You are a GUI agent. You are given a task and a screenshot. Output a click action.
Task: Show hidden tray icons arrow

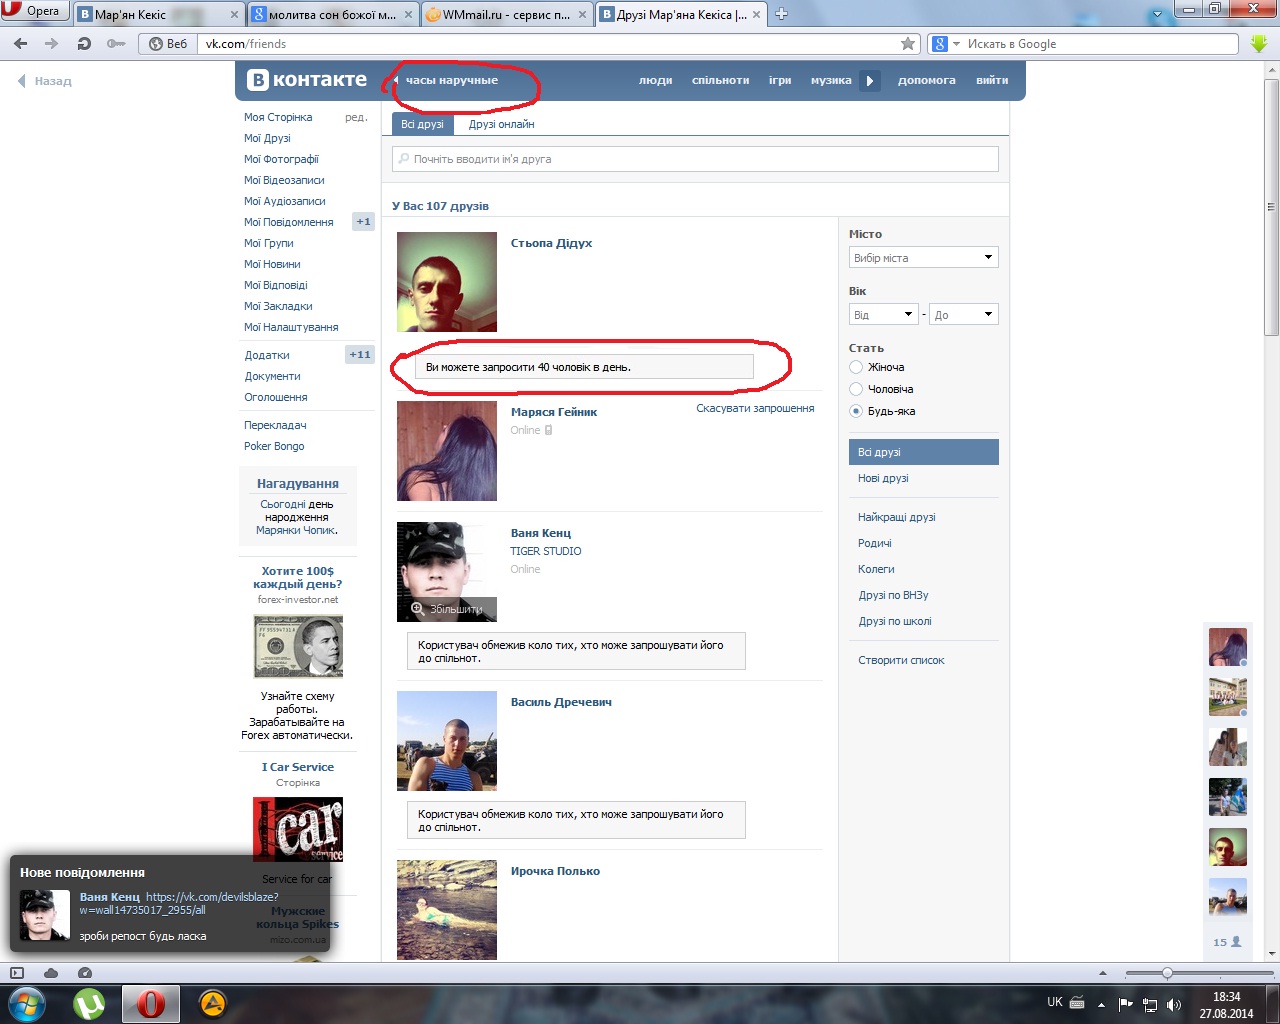coord(1101,1004)
